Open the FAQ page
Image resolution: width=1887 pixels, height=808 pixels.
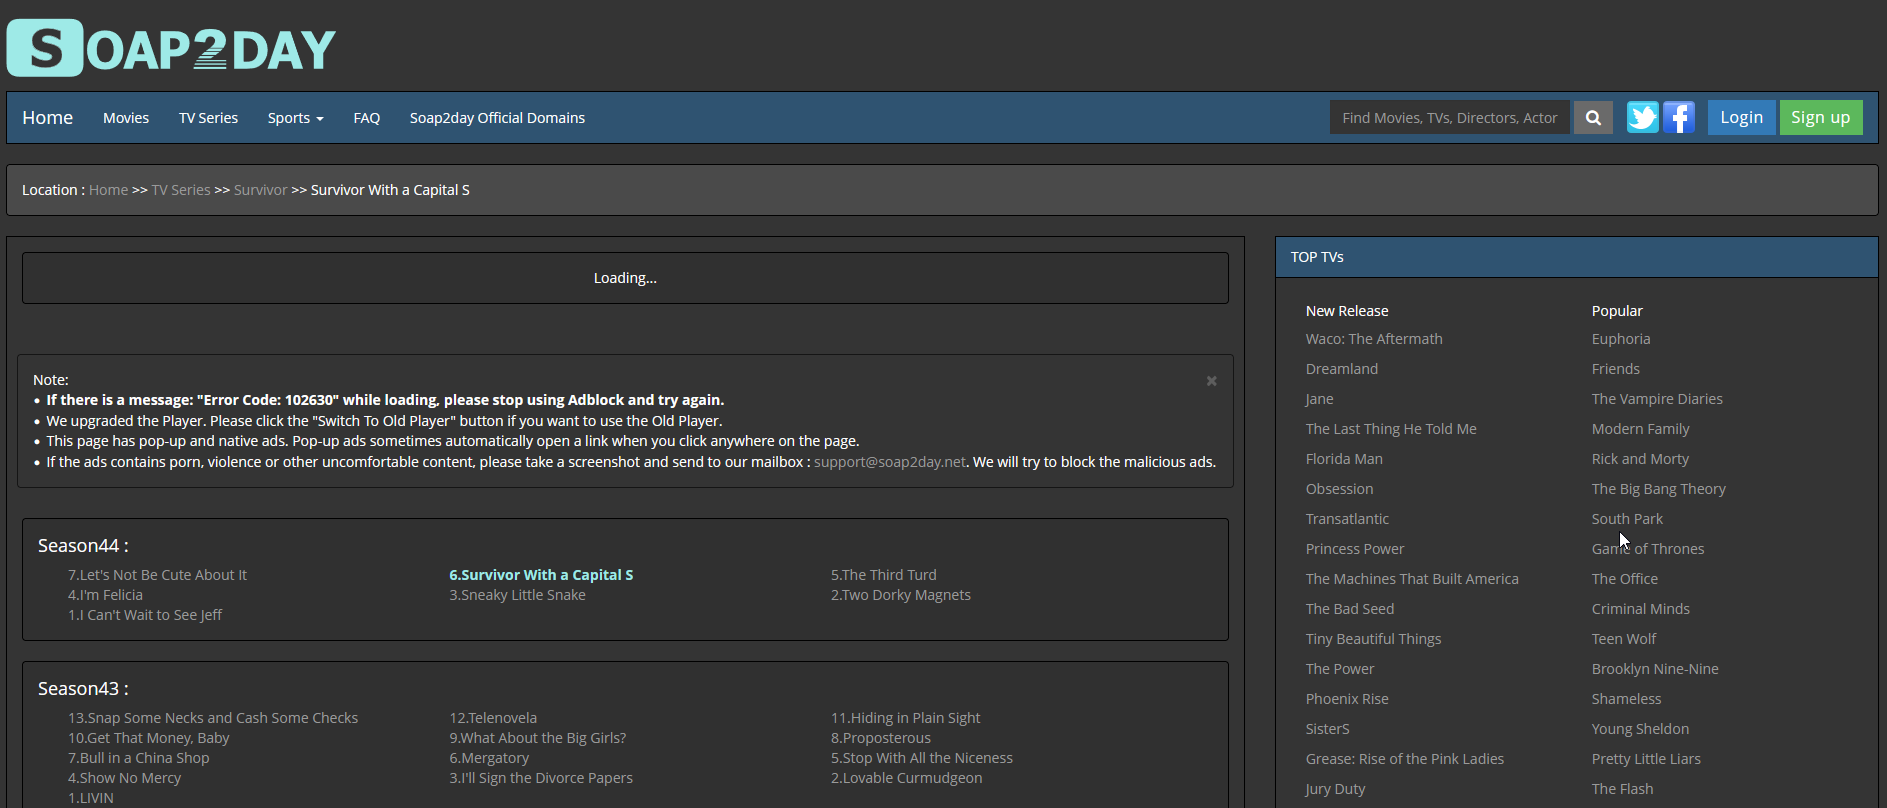366,118
